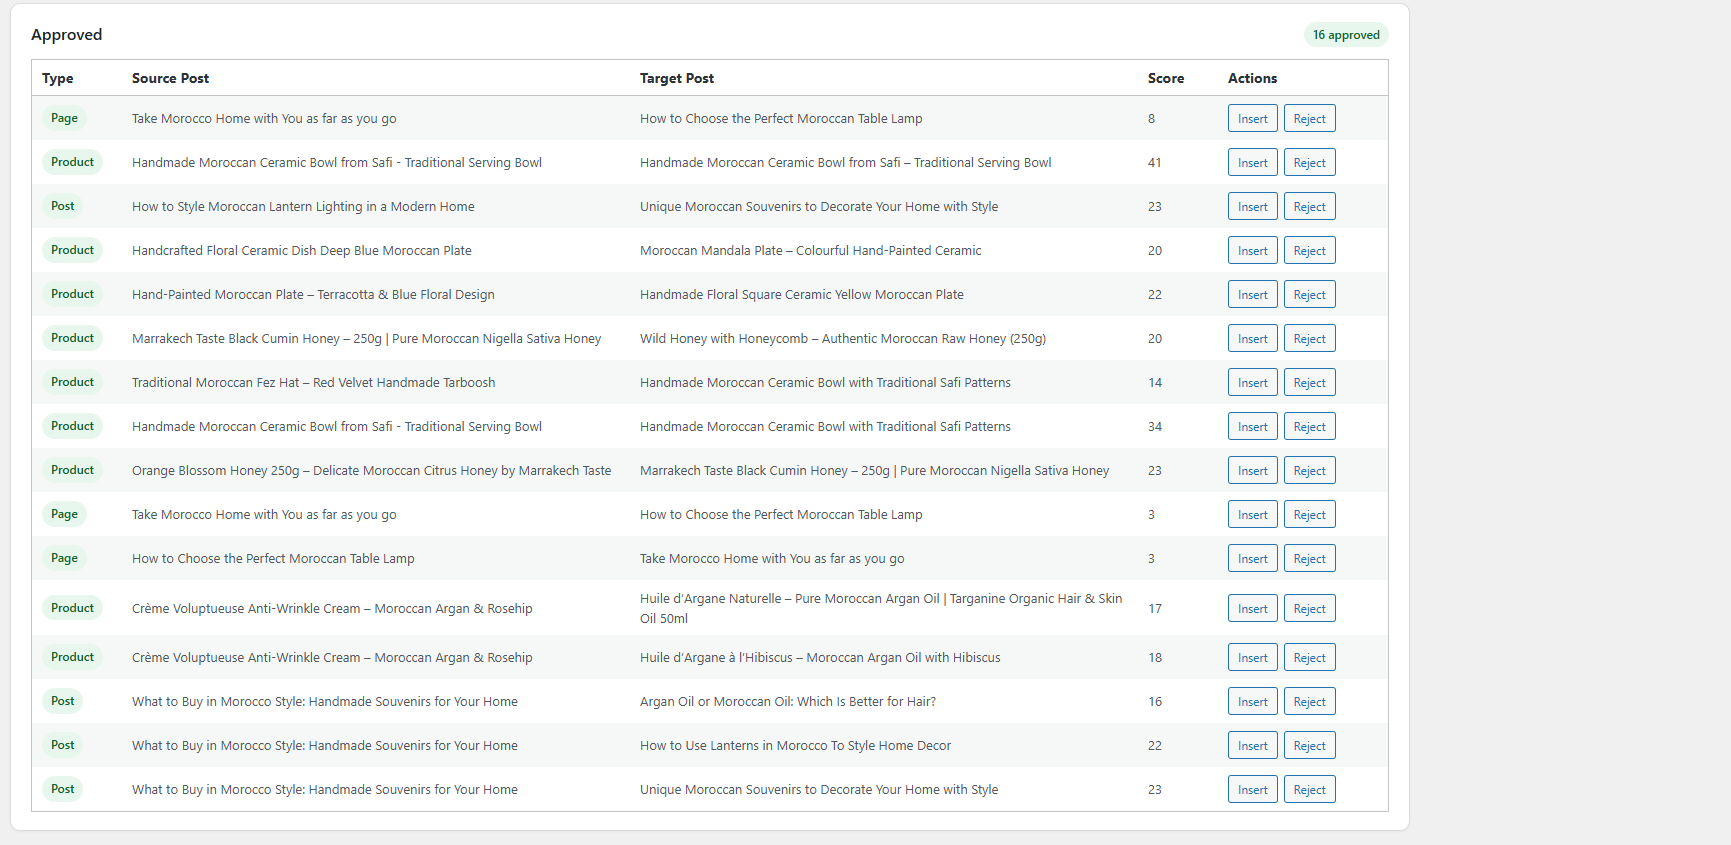Screen dimensions: 1731x845
Task: Click the "Type" column header
Action: point(58,78)
